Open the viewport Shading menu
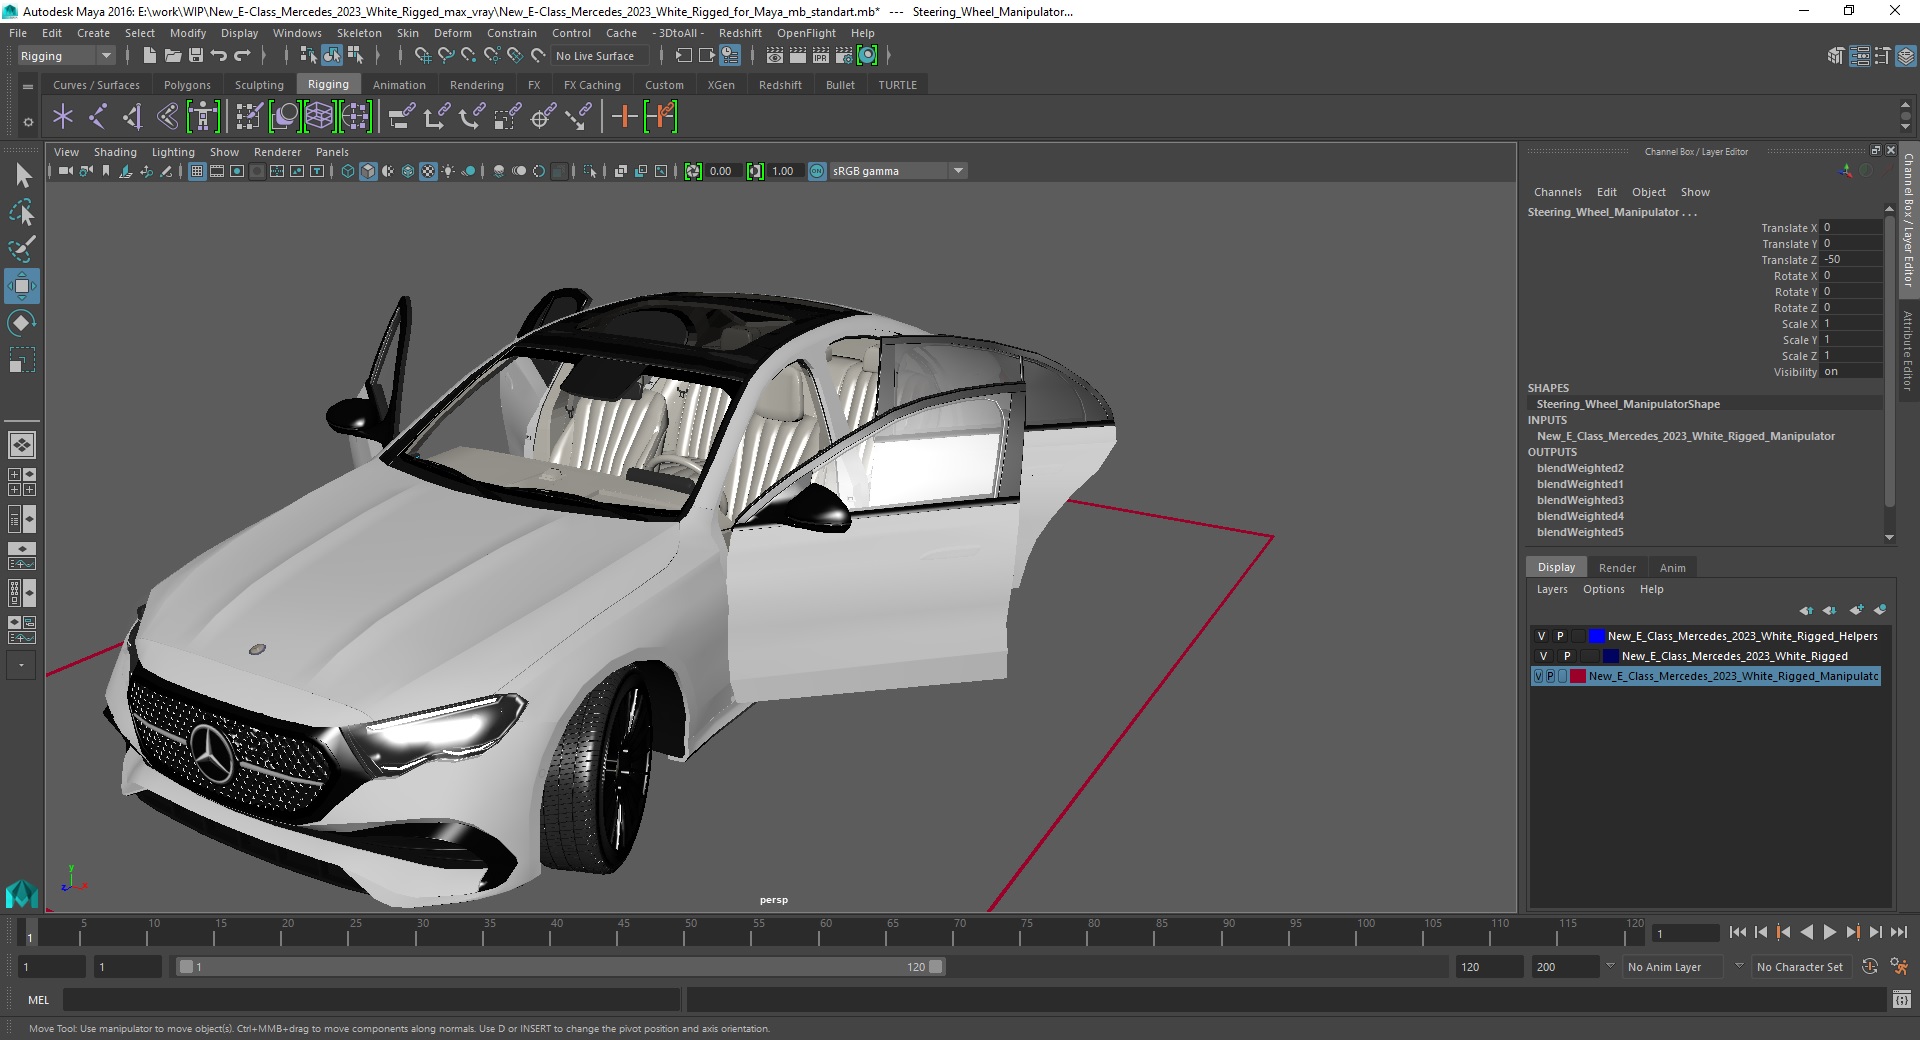 [x=115, y=152]
